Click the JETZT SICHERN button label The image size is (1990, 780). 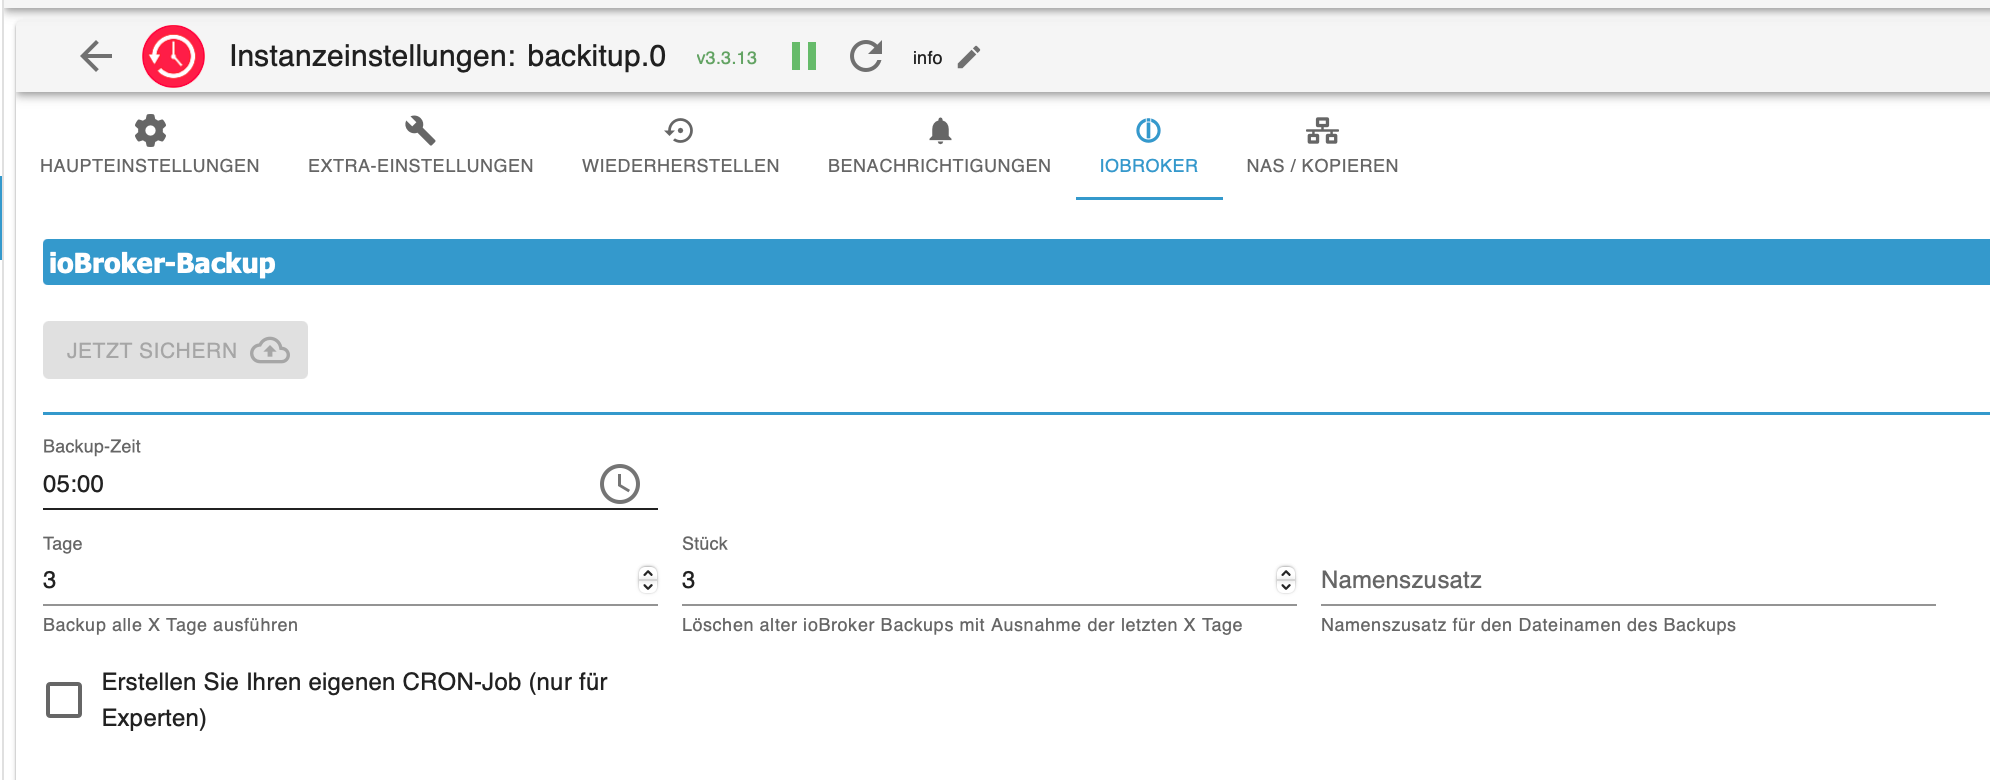click(152, 351)
